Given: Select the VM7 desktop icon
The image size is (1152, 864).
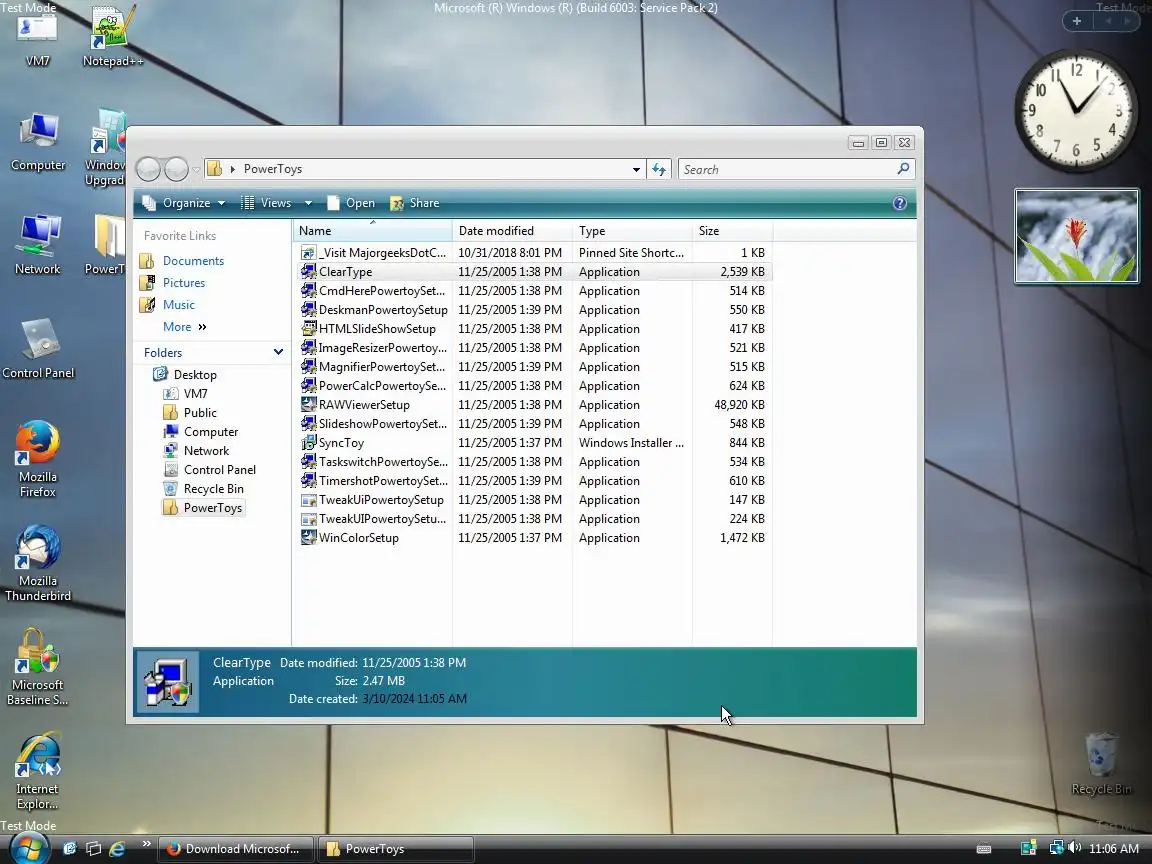Looking at the screenshot, I should pyautogui.click(x=37, y=38).
